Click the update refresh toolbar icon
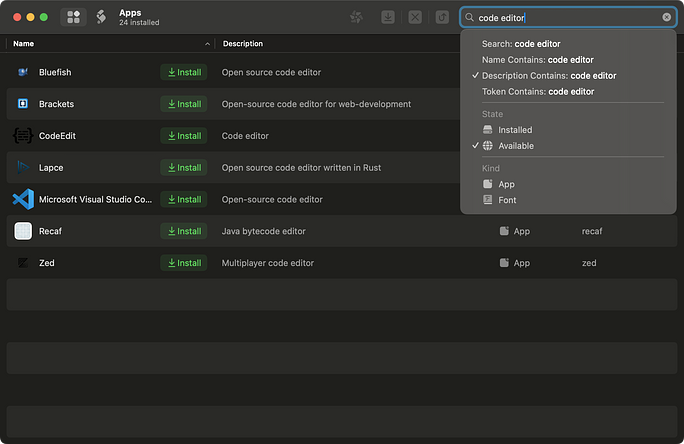 point(442,17)
